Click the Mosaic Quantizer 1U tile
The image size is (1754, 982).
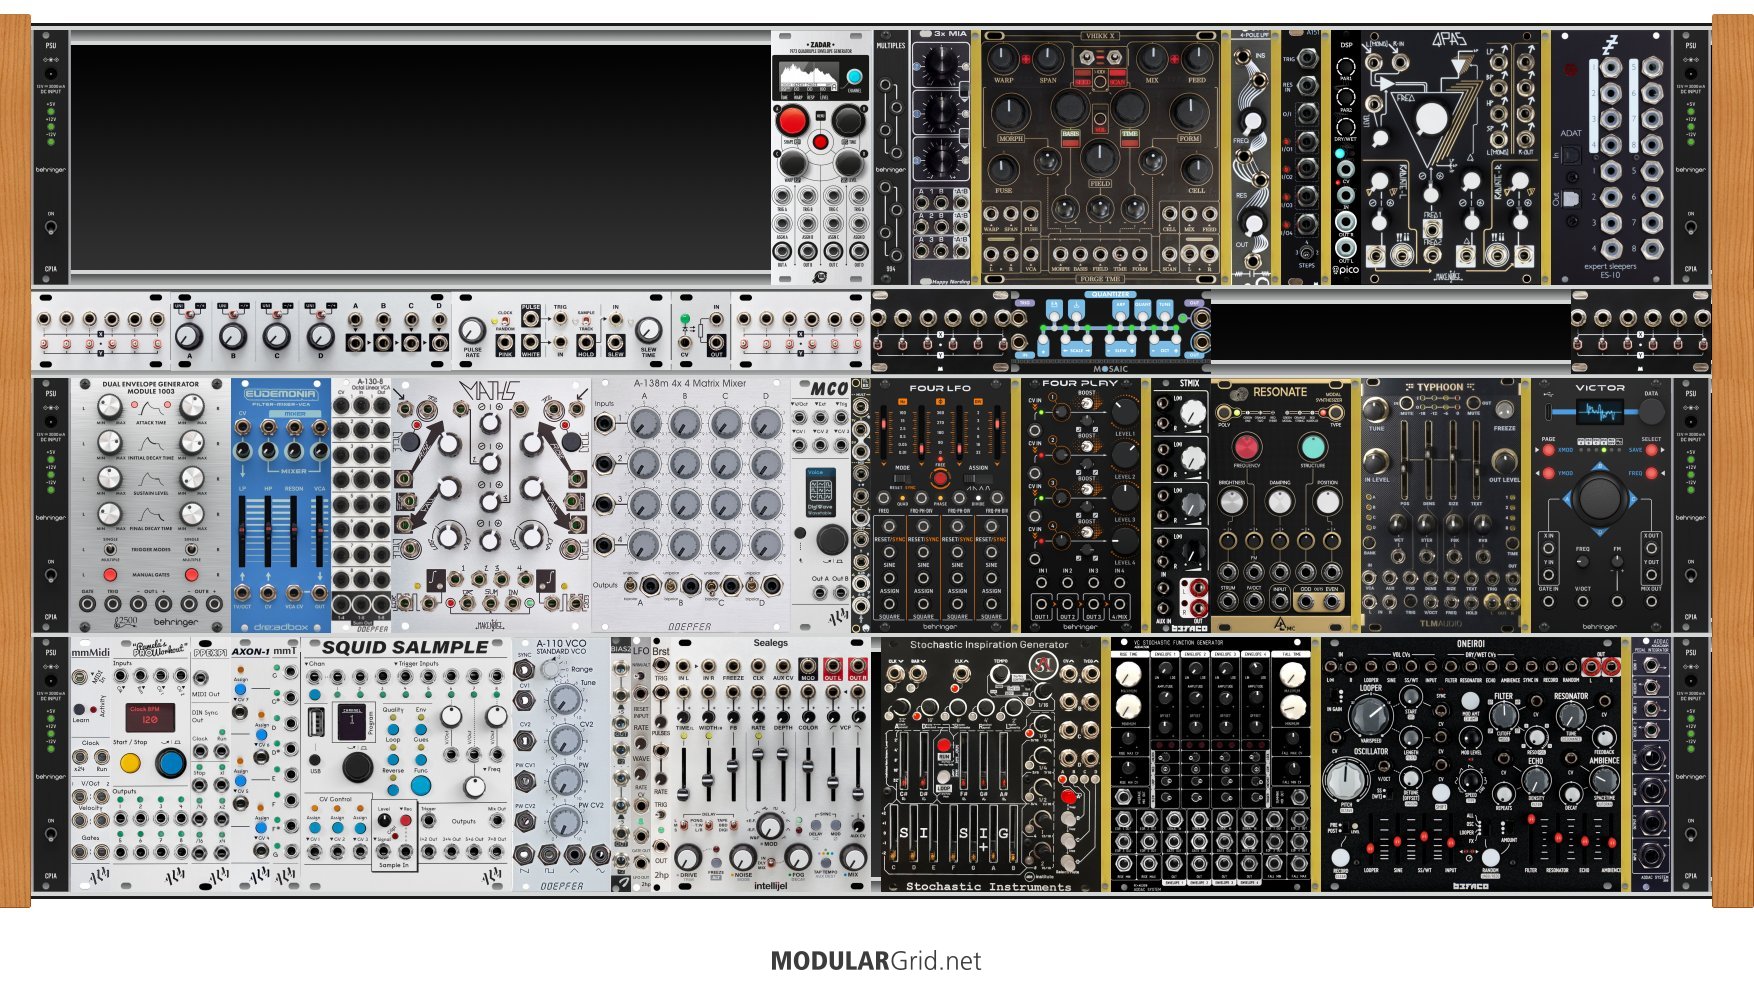coord(1110,332)
